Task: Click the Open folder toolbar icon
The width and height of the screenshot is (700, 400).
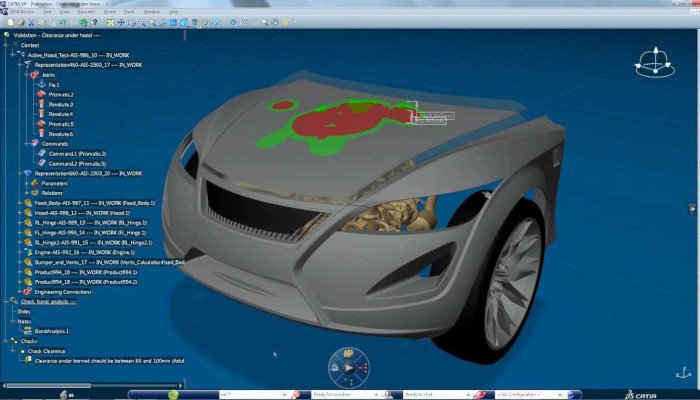Action: point(21,22)
